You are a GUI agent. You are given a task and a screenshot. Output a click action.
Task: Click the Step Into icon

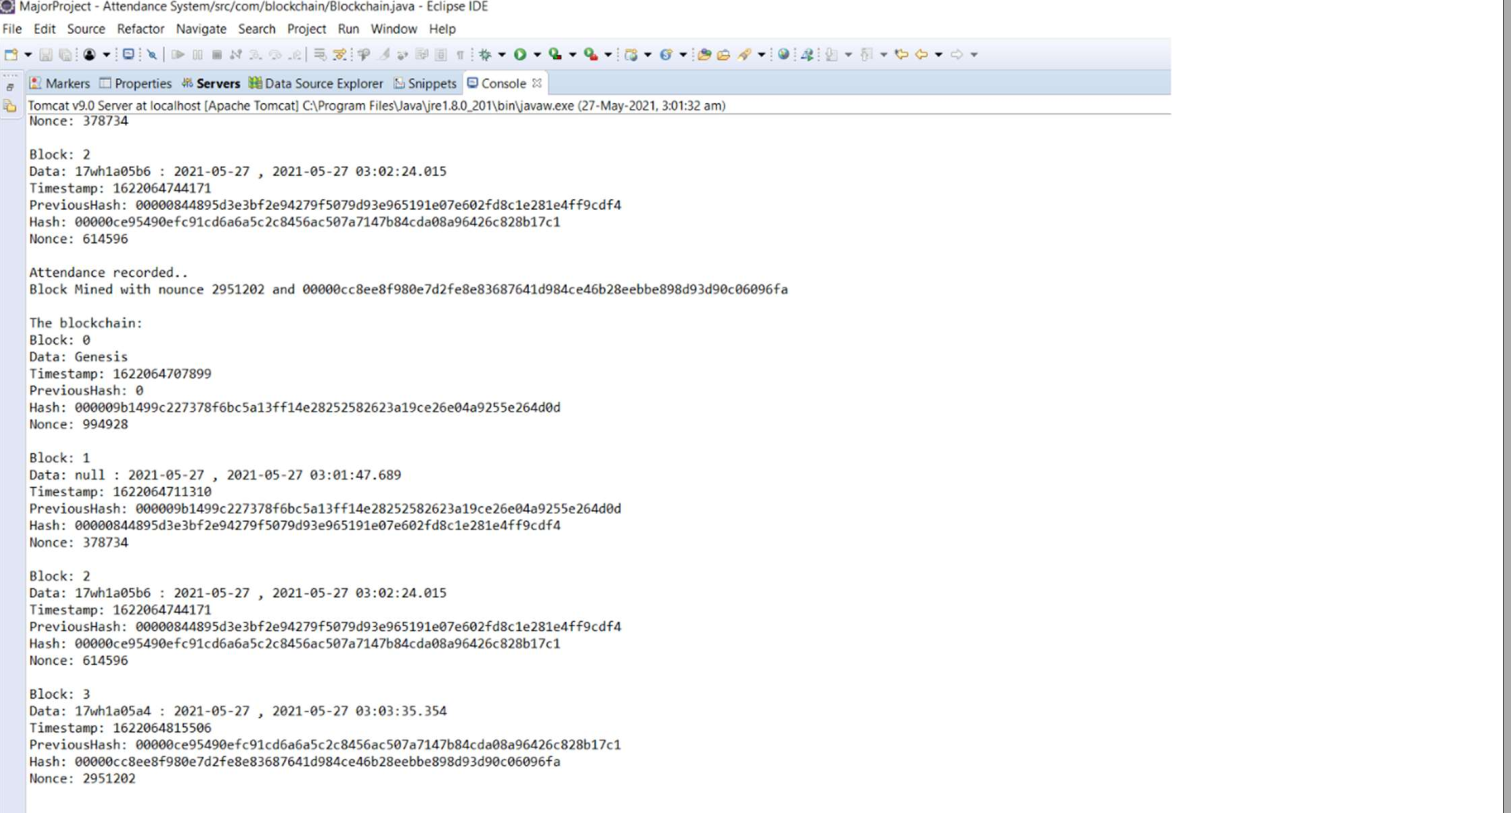[x=255, y=54]
